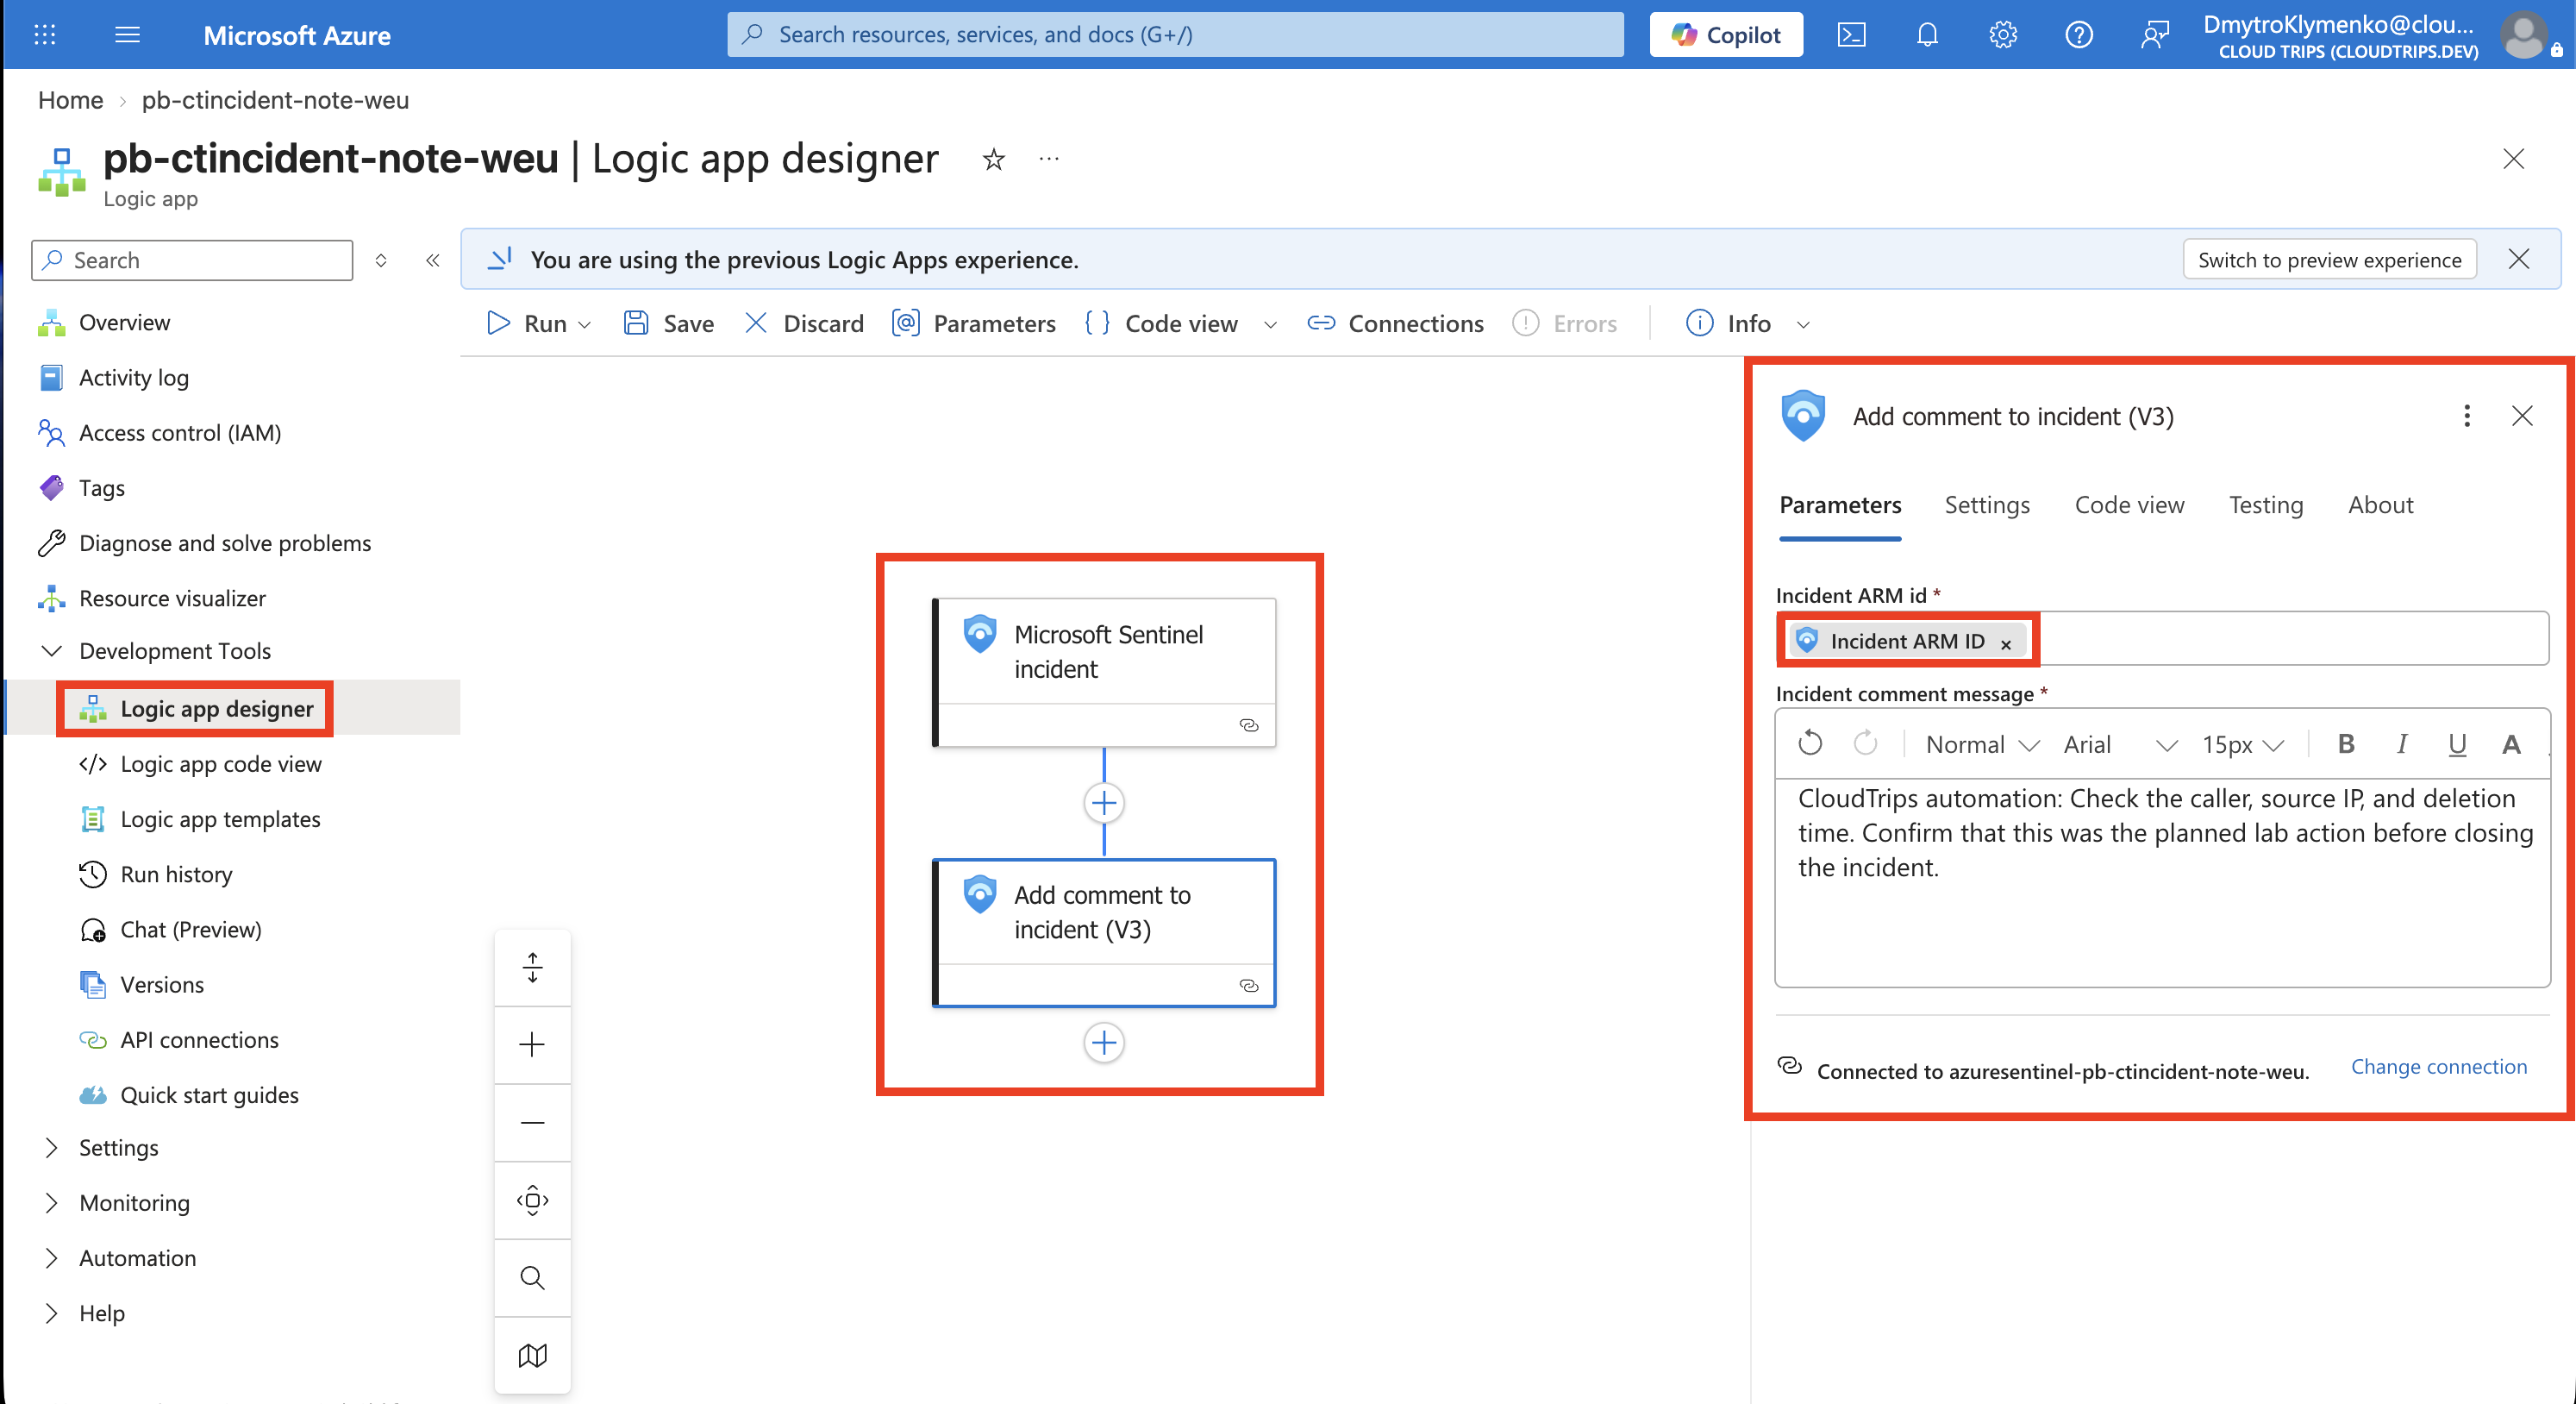
Task: Click connection icon on Sentinel trigger card
Action: click(1249, 725)
